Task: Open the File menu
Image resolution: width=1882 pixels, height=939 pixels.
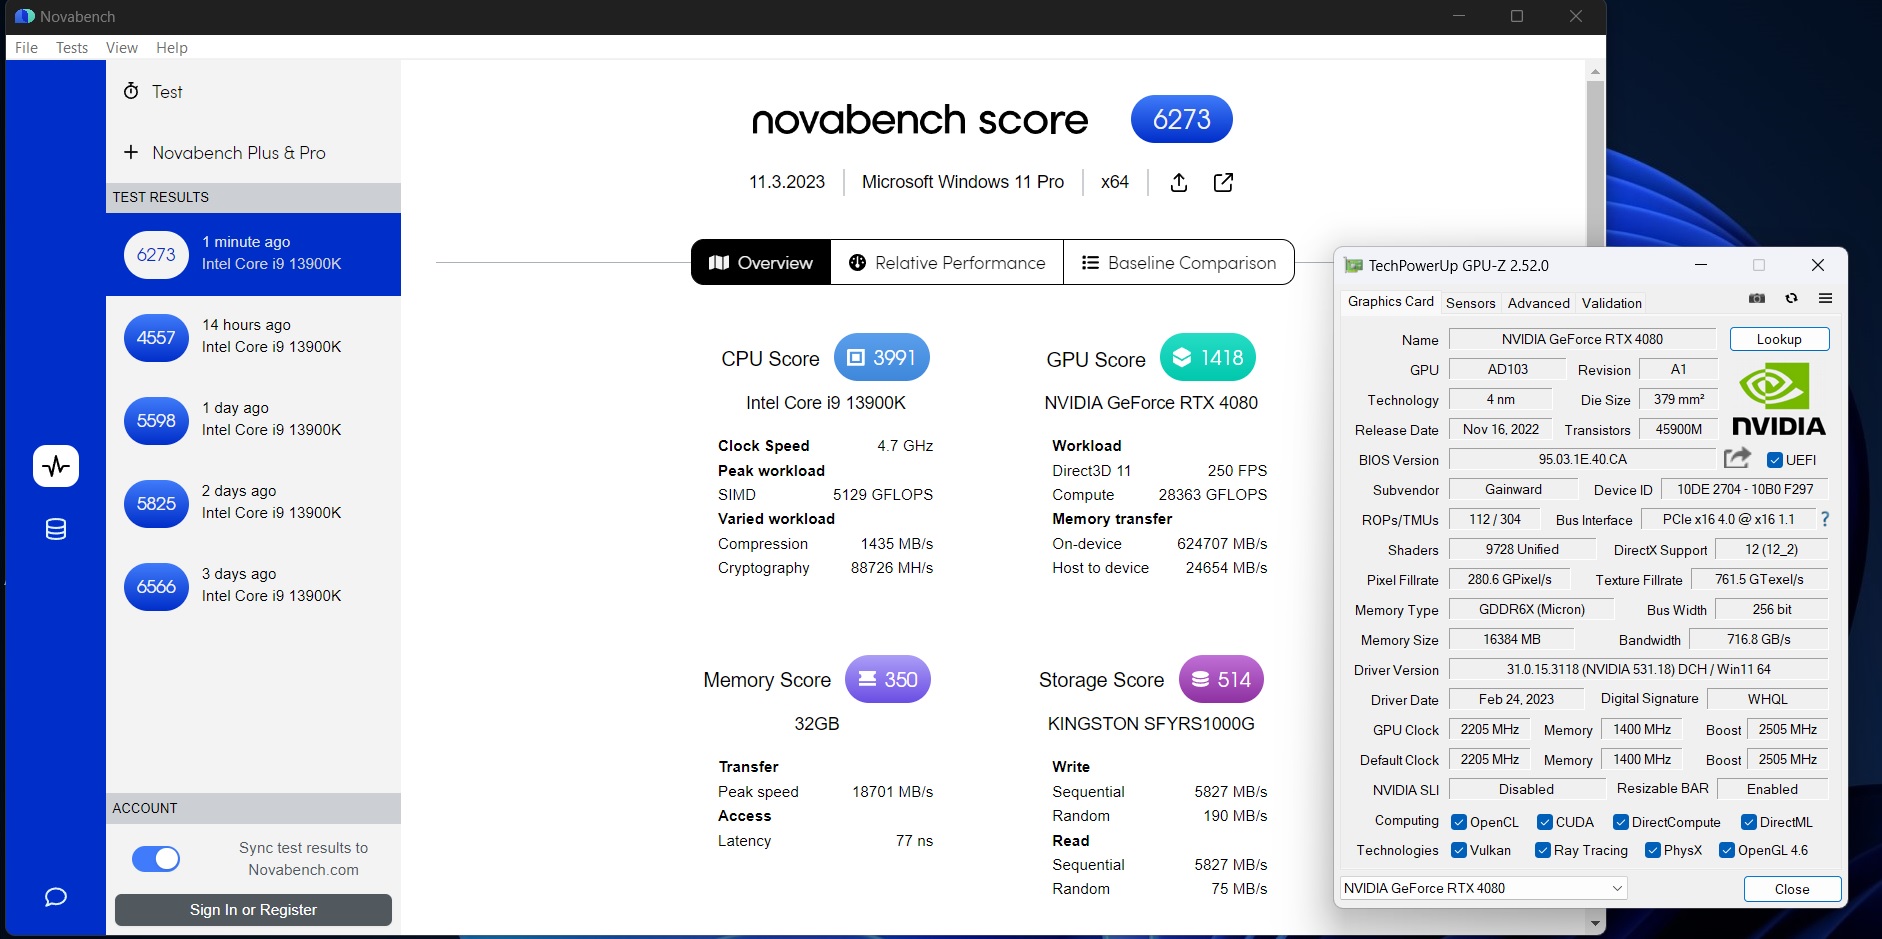Action: point(26,47)
